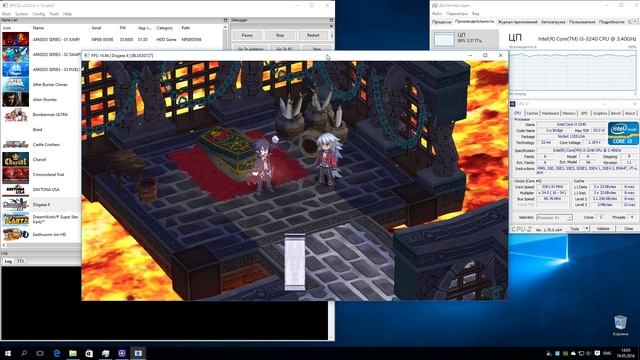Open Task Manager Performance tab
The image size is (640, 360).
(474, 22)
